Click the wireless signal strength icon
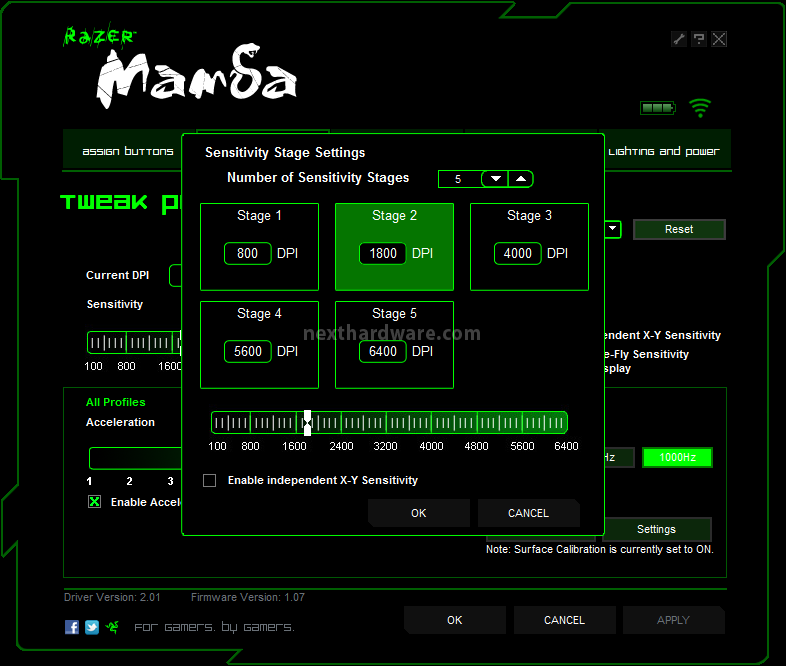Image resolution: width=786 pixels, height=666 pixels. point(700,108)
